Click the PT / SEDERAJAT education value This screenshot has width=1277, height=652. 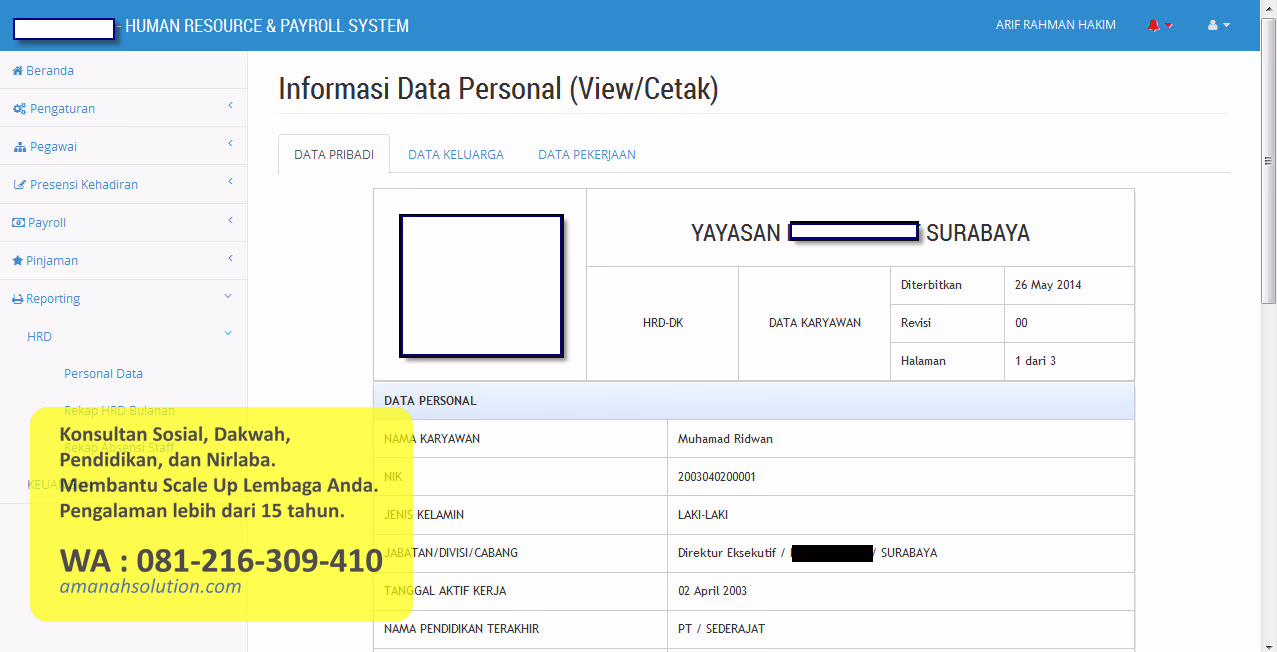tap(721, 629)
